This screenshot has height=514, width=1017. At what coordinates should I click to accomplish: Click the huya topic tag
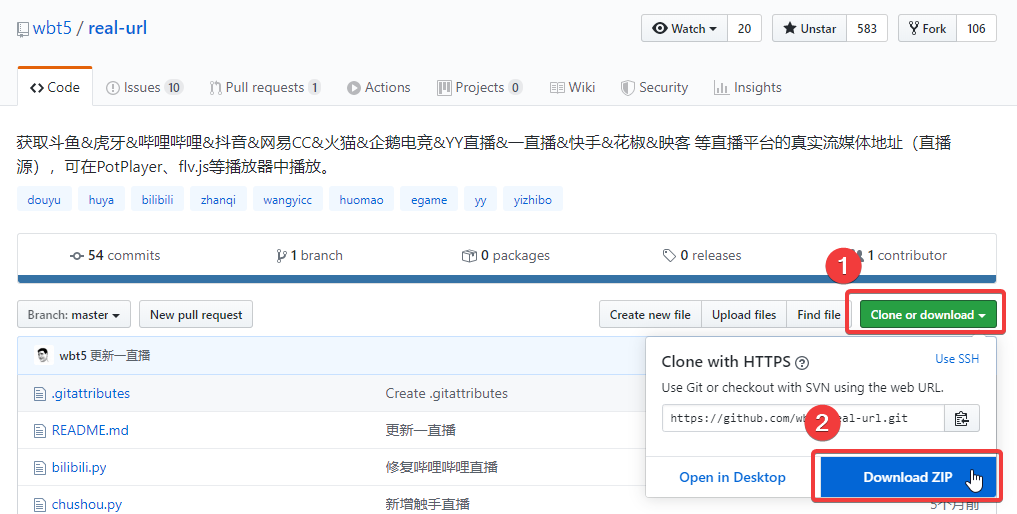click(x=101, y=199)
